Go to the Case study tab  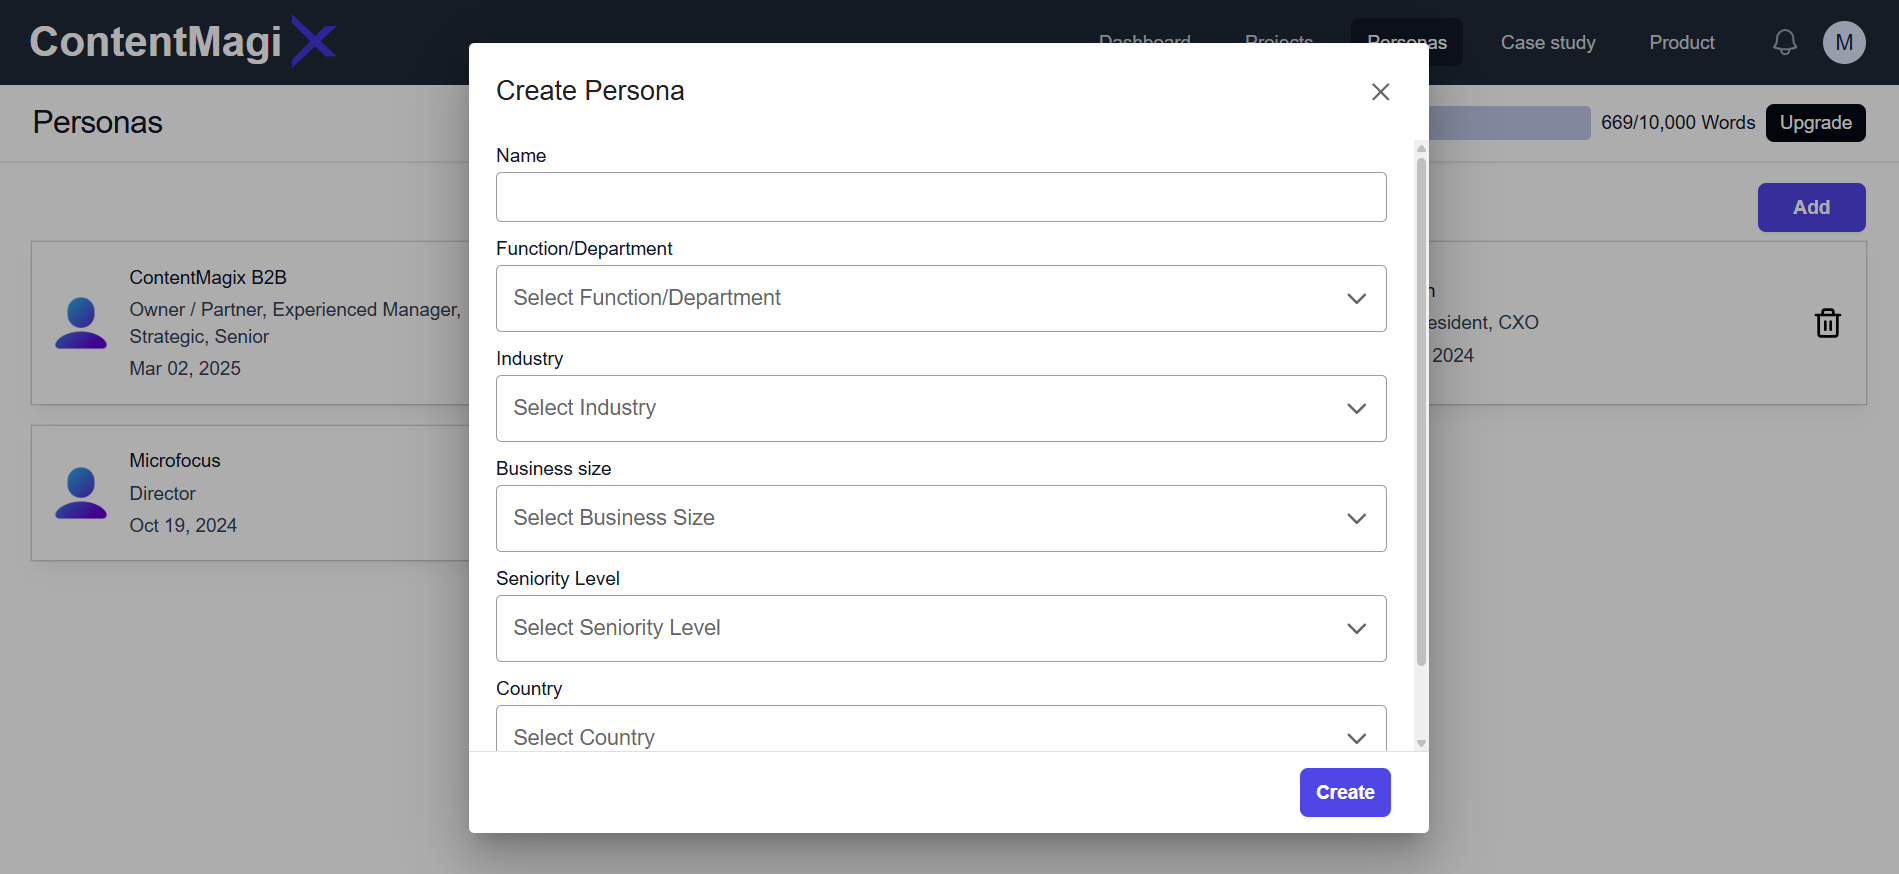click(x=1547, y=42)
